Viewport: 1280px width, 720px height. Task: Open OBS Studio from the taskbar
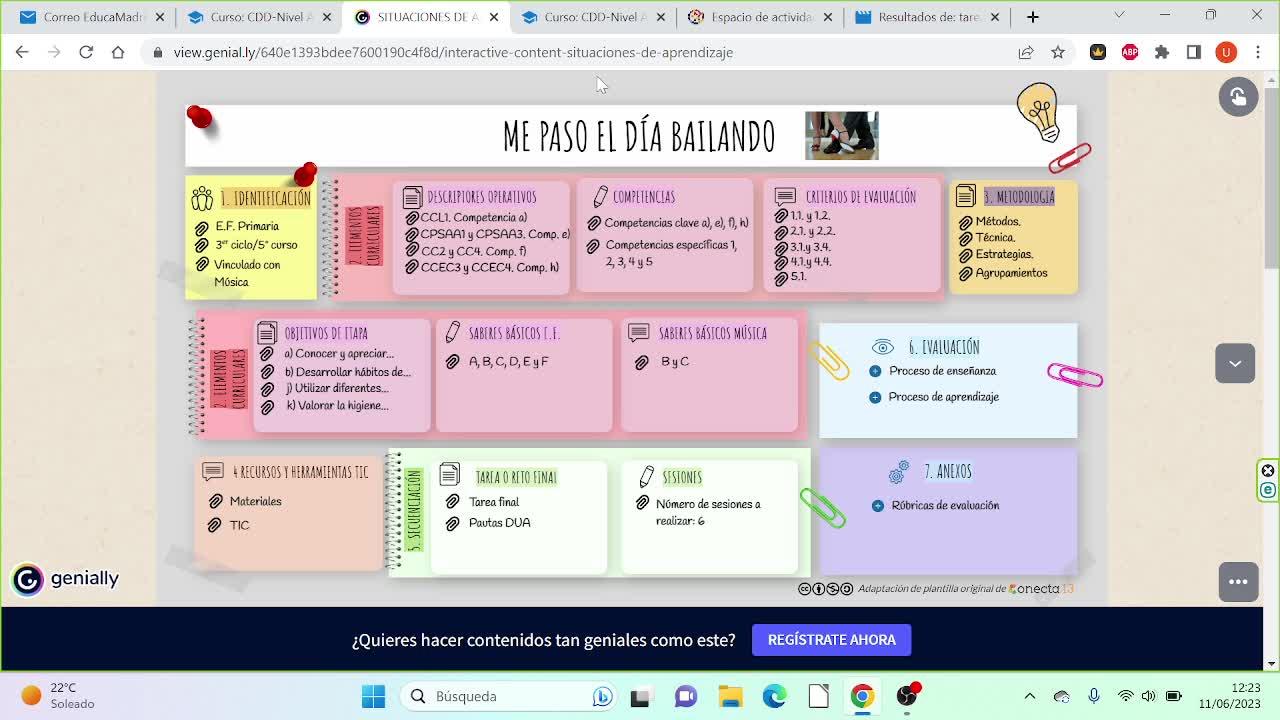907,696
